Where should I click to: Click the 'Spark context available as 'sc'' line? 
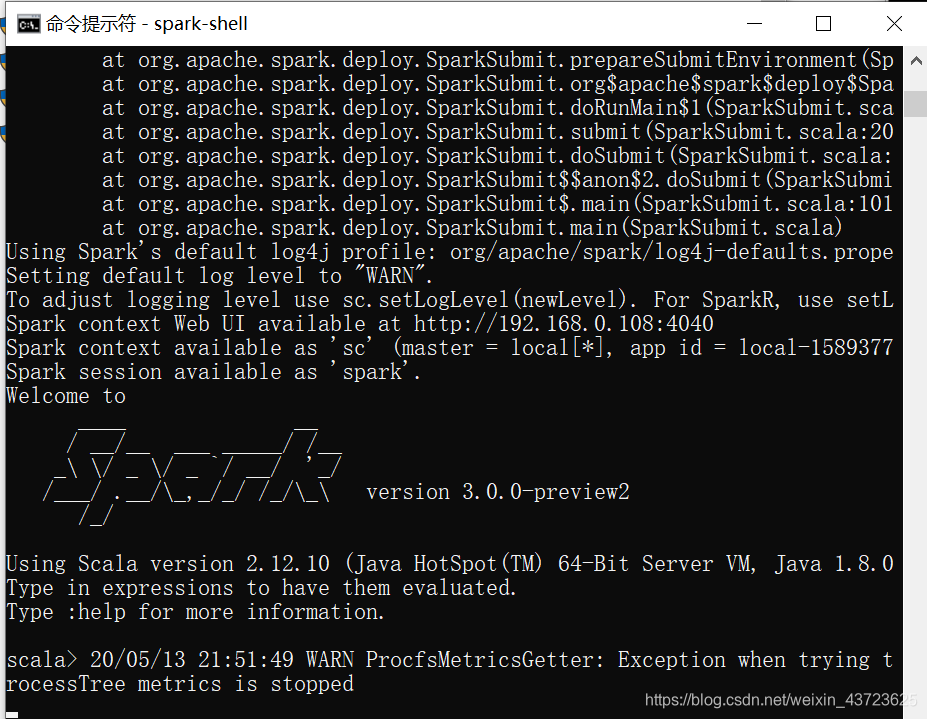click(x=450, y=348)
